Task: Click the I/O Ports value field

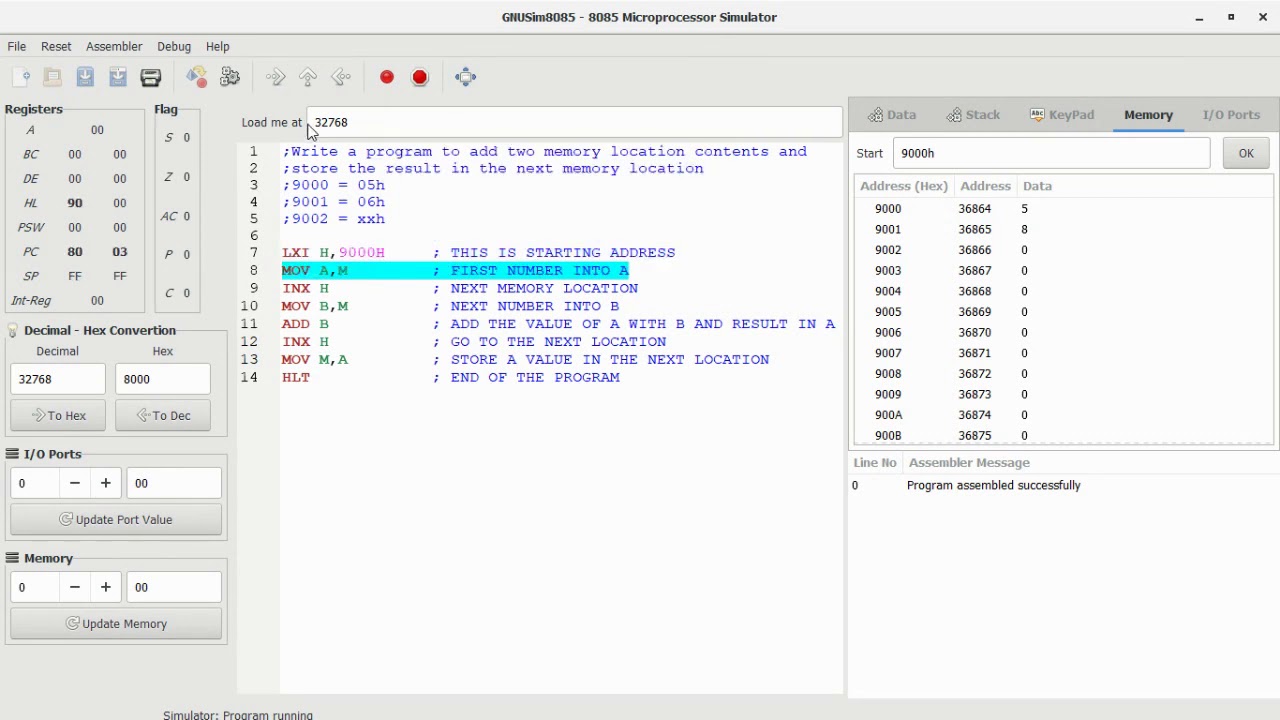Action: (174, 483)
